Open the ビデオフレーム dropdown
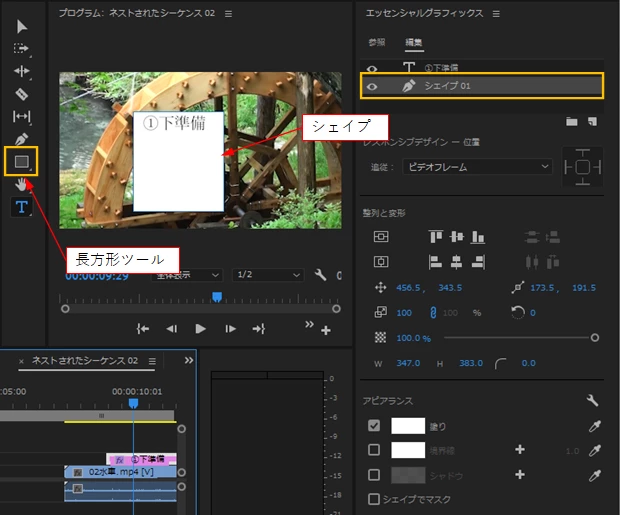620x515 pixels. (477, 167)
